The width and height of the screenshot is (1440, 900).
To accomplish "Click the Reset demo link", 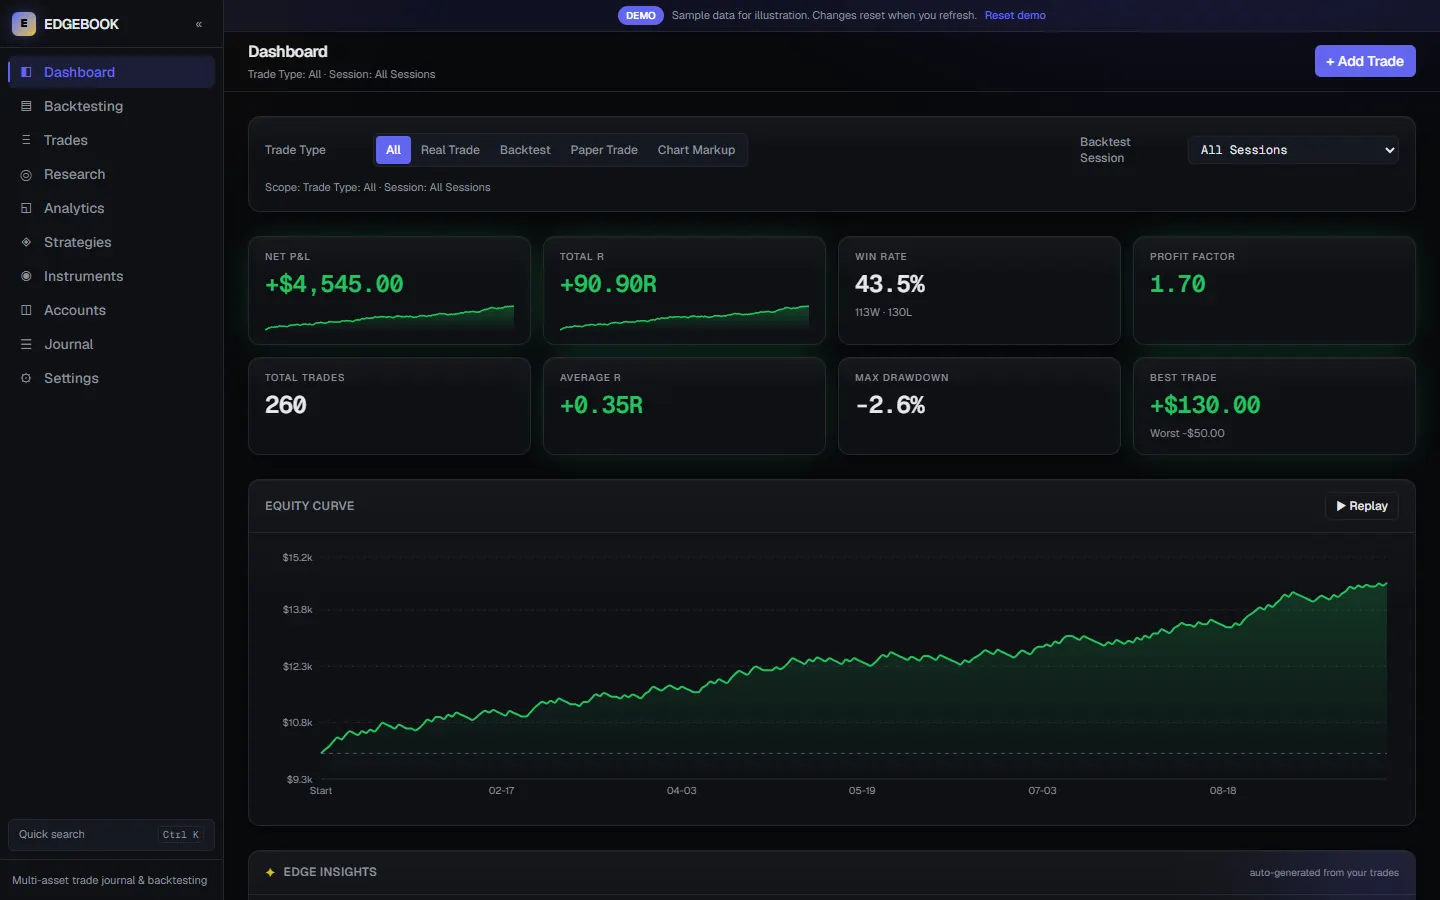I will point(1015,15).
